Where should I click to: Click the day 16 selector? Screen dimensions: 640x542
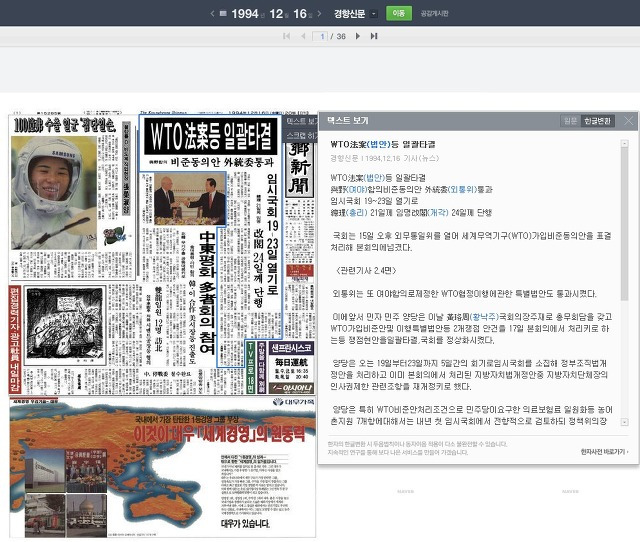tap(300, 13)
